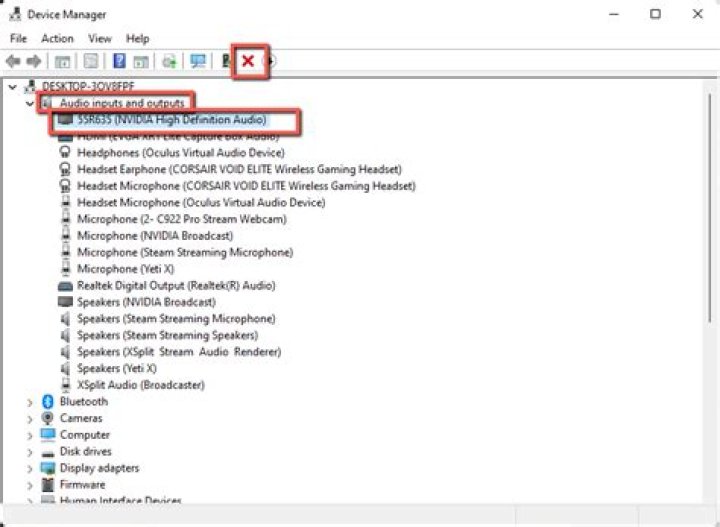720x527 pixels.
Task: Minimize the Device Manager window
Action: click(613, 14)
